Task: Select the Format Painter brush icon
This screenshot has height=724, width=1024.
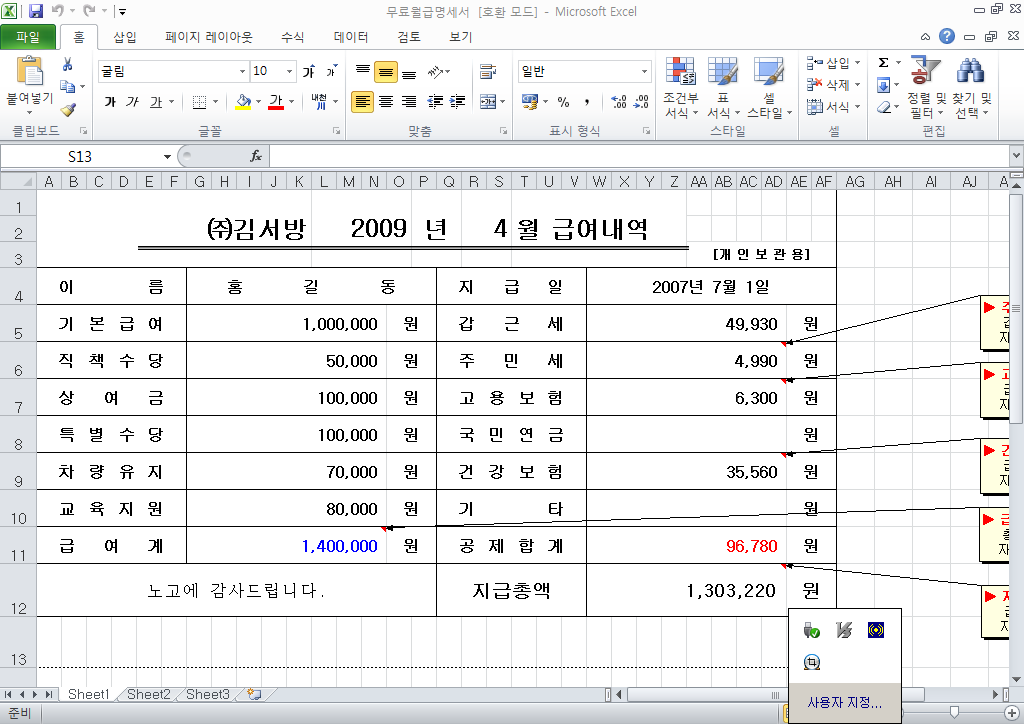Action: (68, 110)
